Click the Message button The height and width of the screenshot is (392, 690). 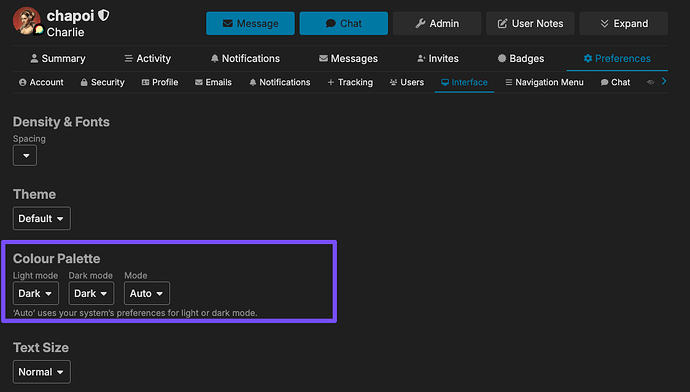250,23
